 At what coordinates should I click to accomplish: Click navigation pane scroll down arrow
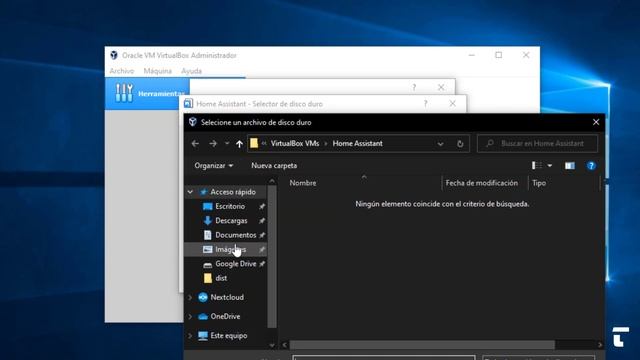(272, 345)
